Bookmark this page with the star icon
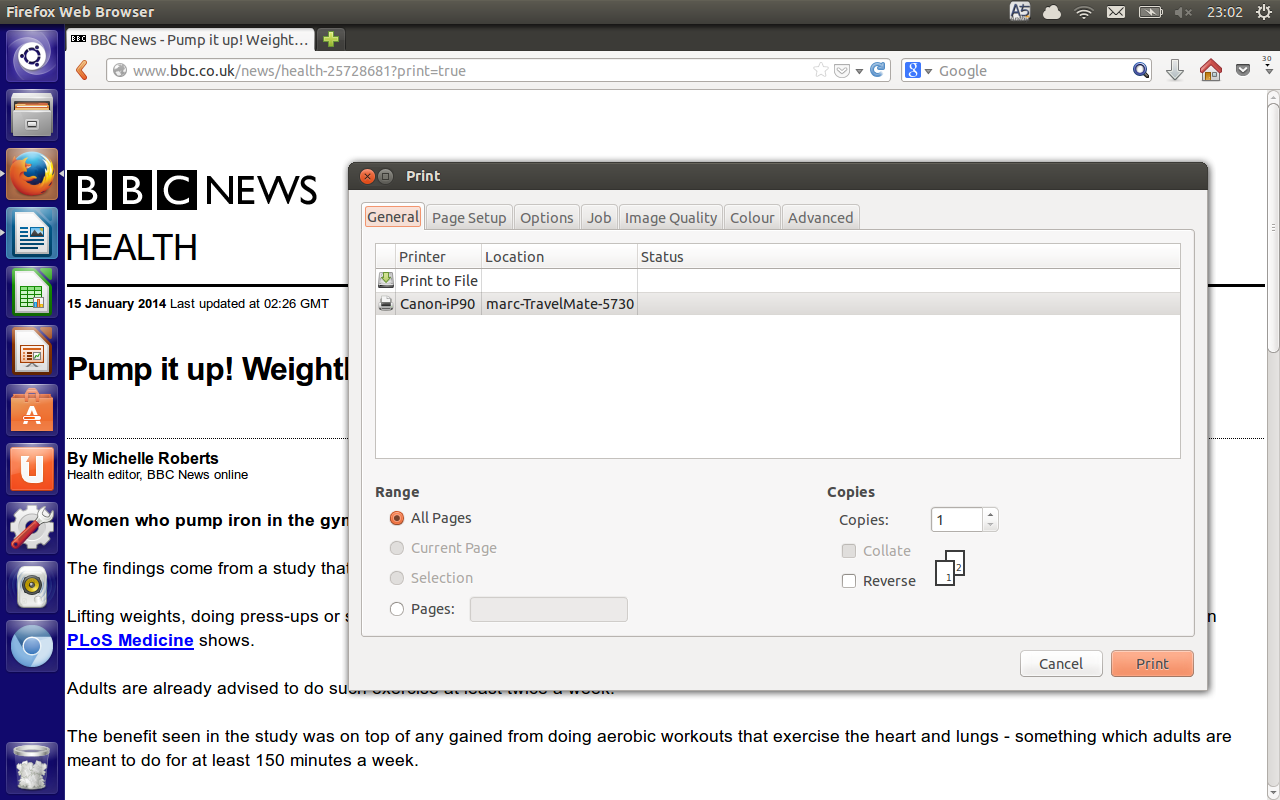 [x=821, y=70]
